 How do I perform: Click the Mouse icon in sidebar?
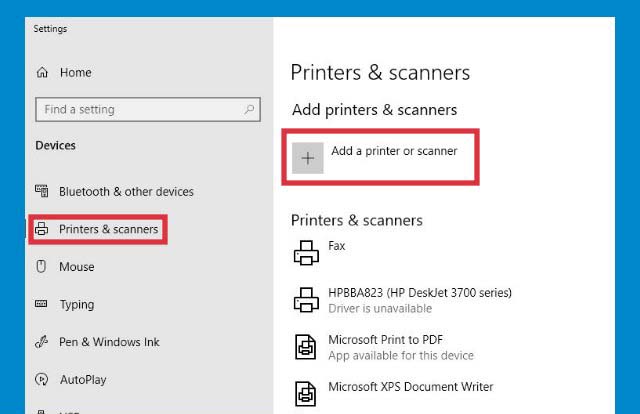[x=41, y=266]
